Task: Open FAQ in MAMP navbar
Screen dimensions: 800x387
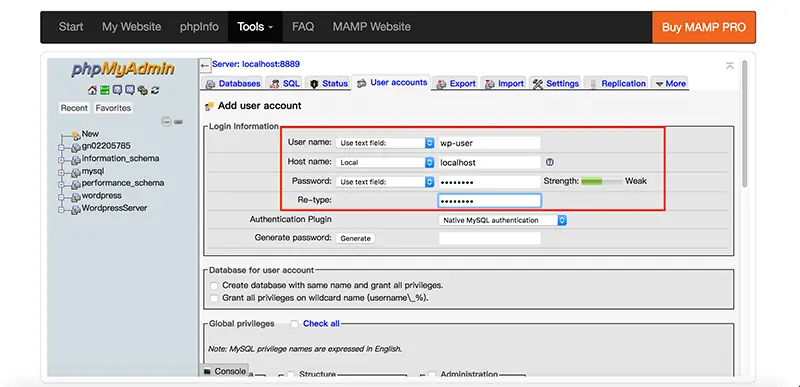Action: [x=303, y=27]
